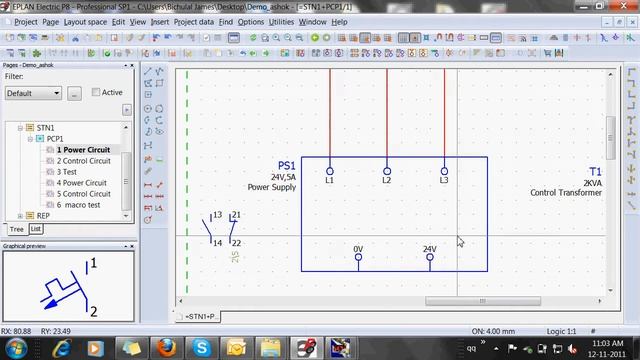Open the Utilities menu
The height and width of the screenshot is (360, 640).
(x=281, y=22)
